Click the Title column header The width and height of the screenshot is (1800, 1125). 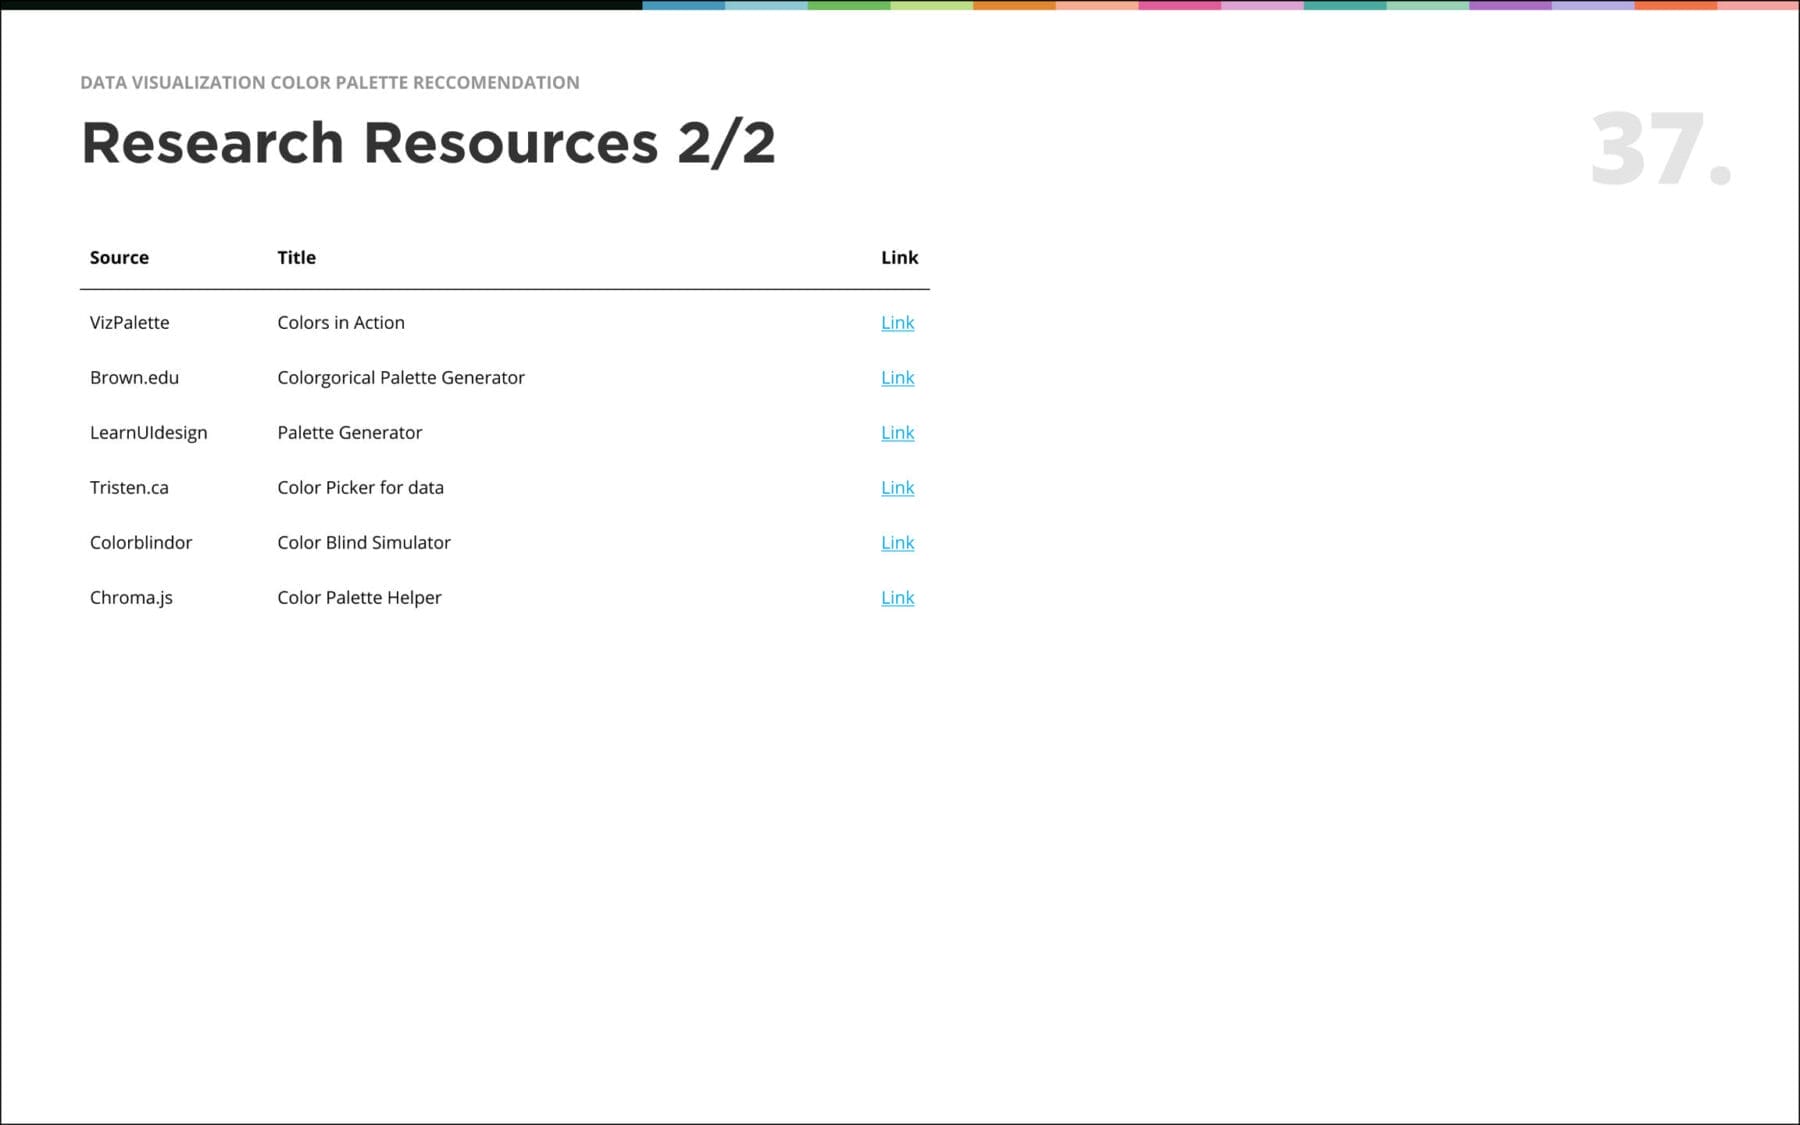click(296, 257)
